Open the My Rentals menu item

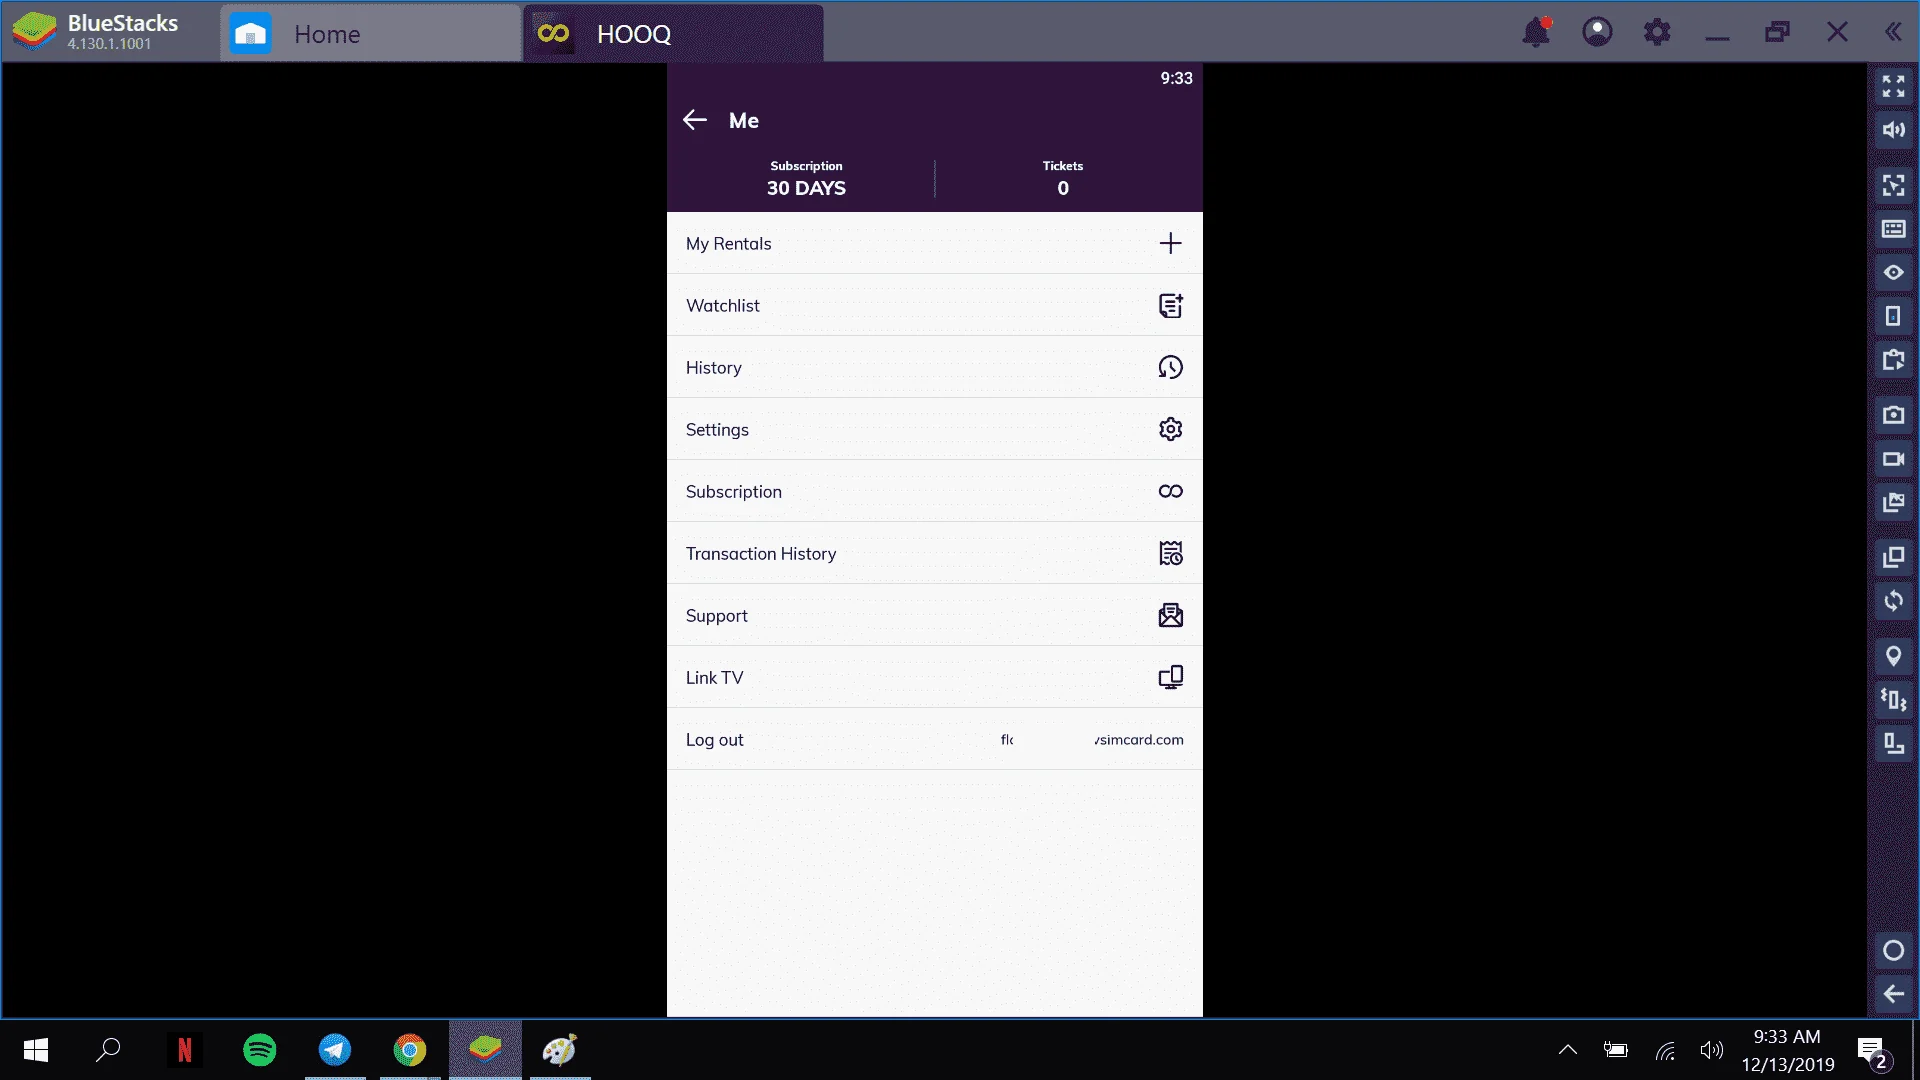pos(934,243)
